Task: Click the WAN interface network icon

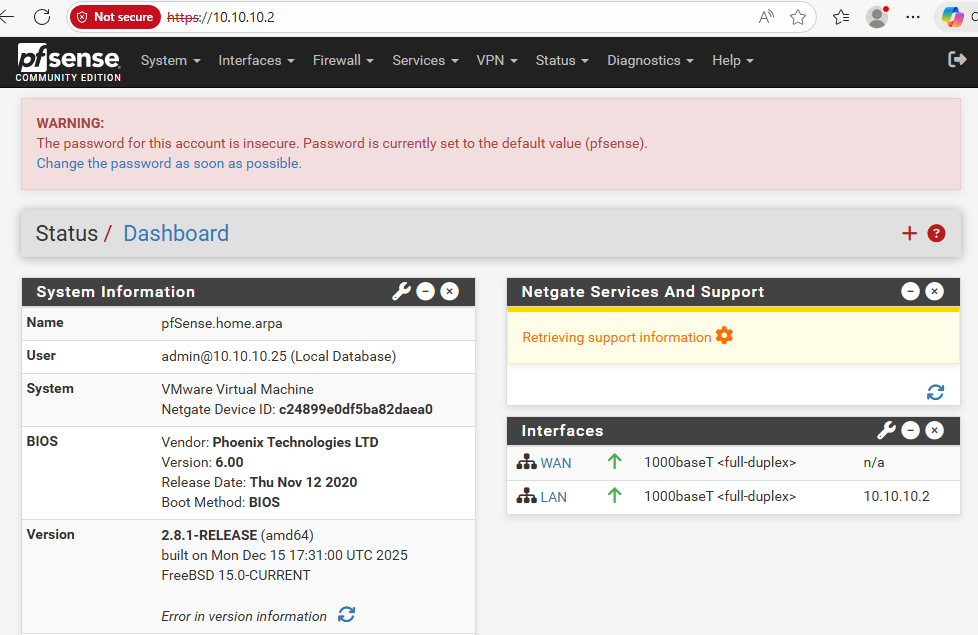Action: click(x=527, y=462)
